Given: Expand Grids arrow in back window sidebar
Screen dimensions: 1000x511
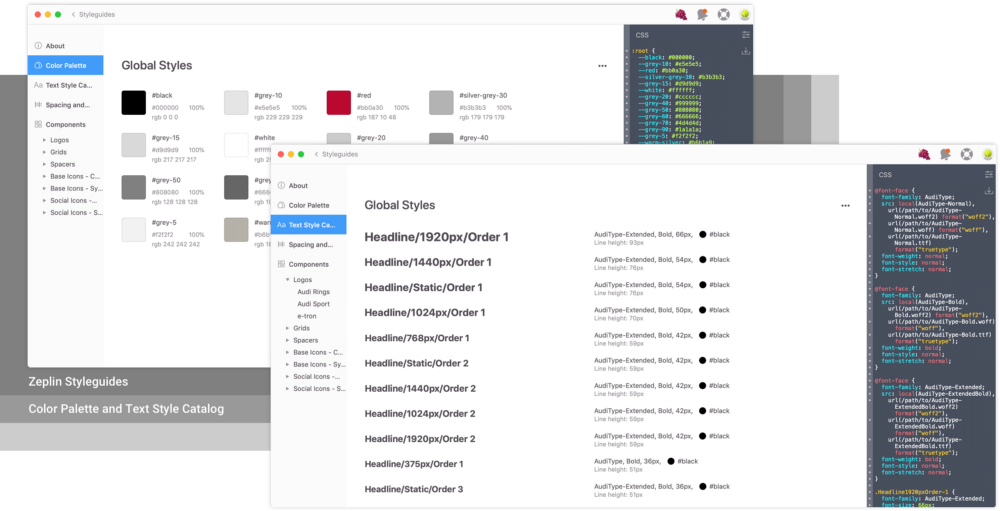Looking at the screenshot, I should (x=44, y=152).
